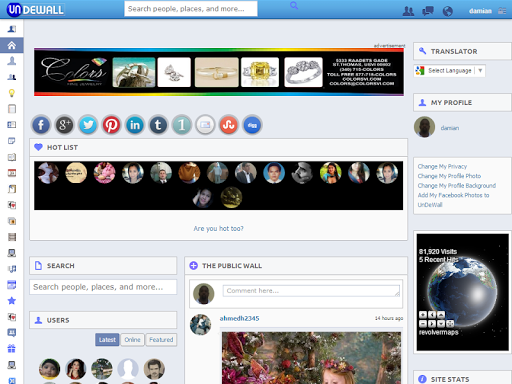
Task: Open ahmedh2345 profile name link
Action: (239, 318)
